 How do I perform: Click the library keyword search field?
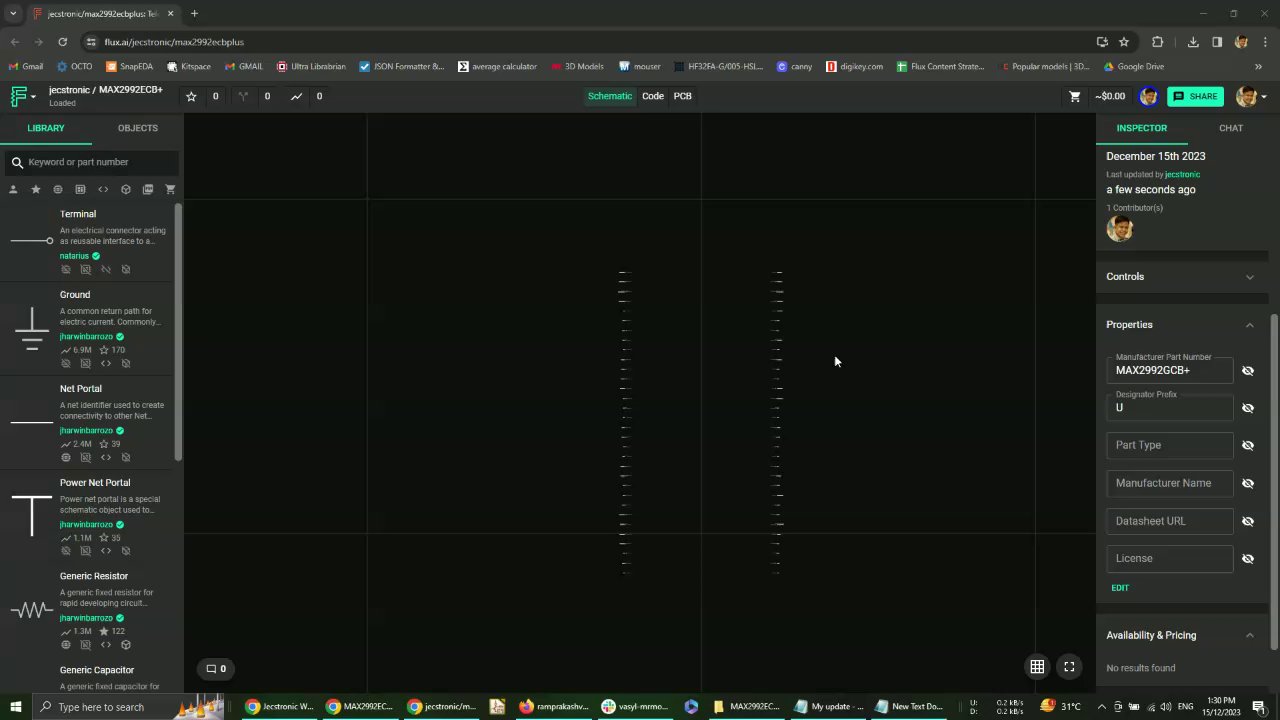pos(92,162)
